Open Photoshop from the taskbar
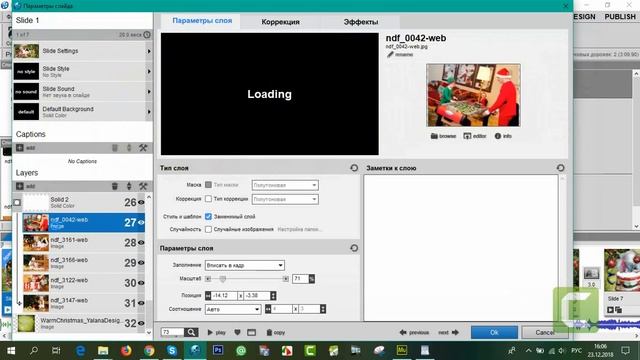Image resolution: width=640 pixels, height=360 pixels. 218,350
